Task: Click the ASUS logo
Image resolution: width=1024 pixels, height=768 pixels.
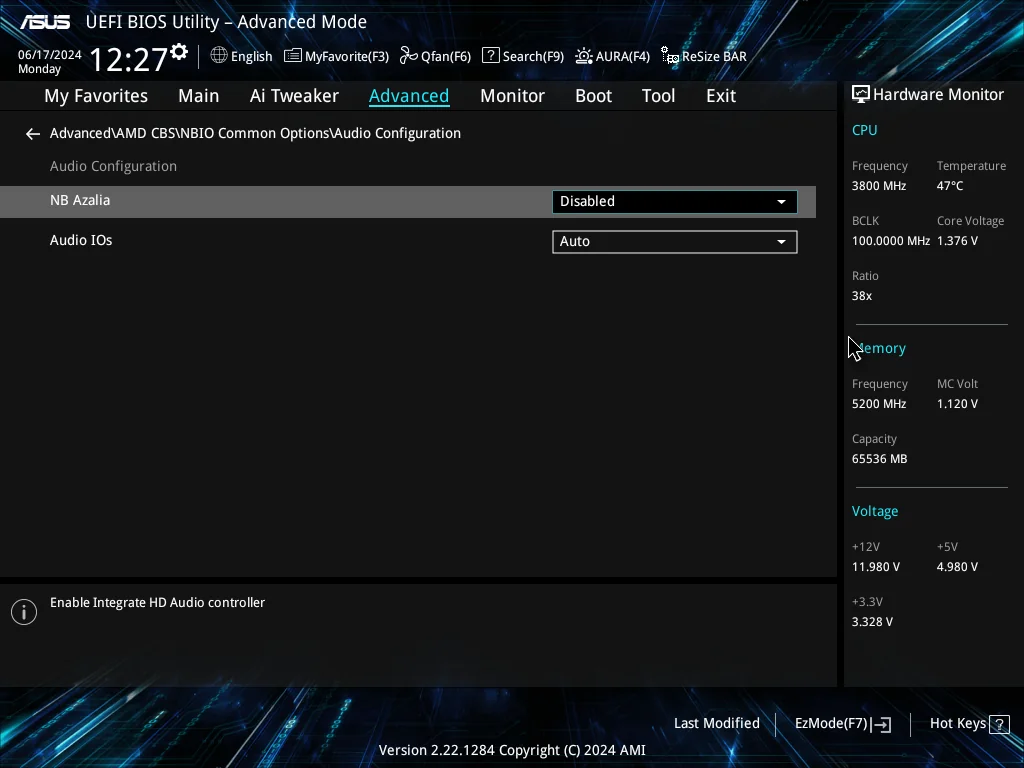Action: (45, 22)
